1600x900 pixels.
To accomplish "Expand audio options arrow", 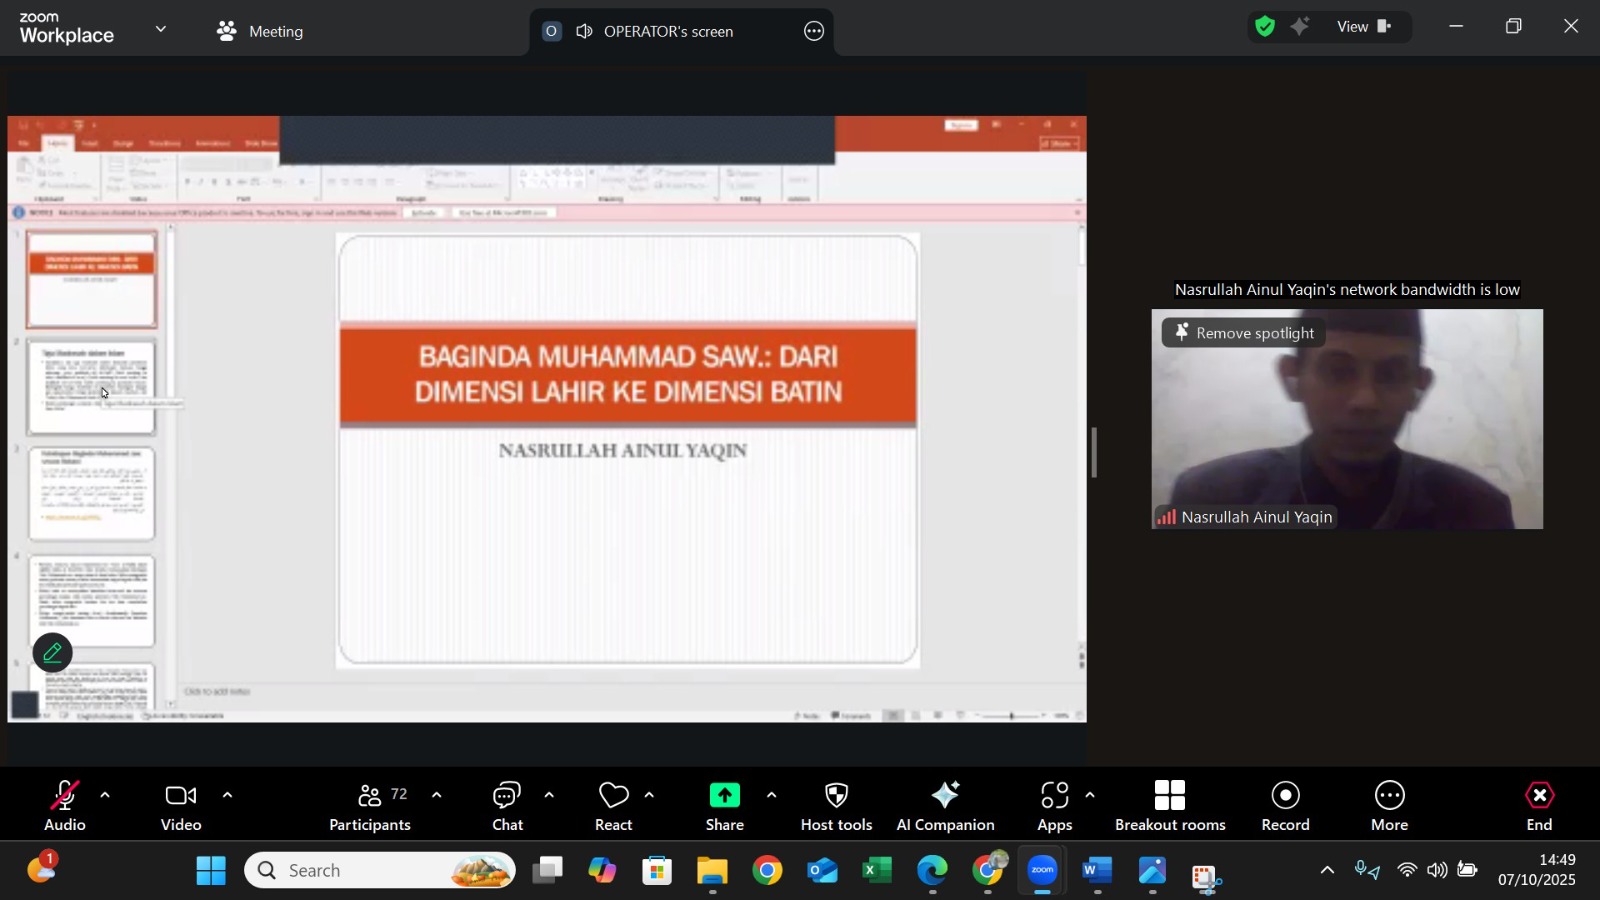I will (x=105, y=796).
